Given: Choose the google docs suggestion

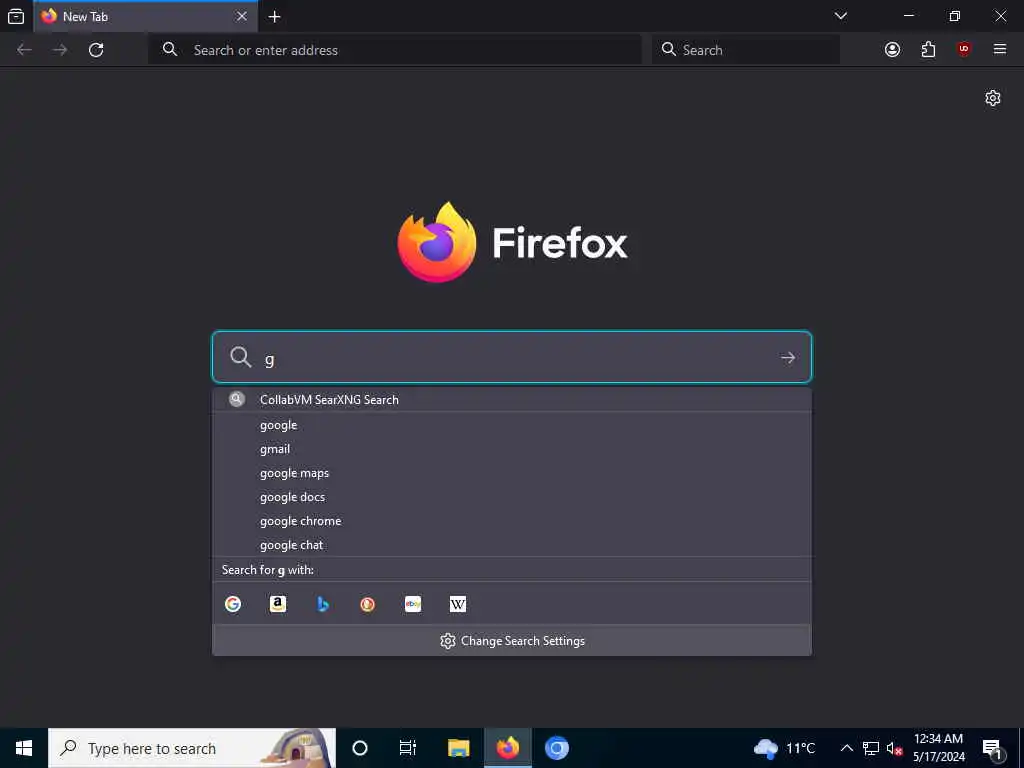Looking at the screenshot, I should point(512,497).
